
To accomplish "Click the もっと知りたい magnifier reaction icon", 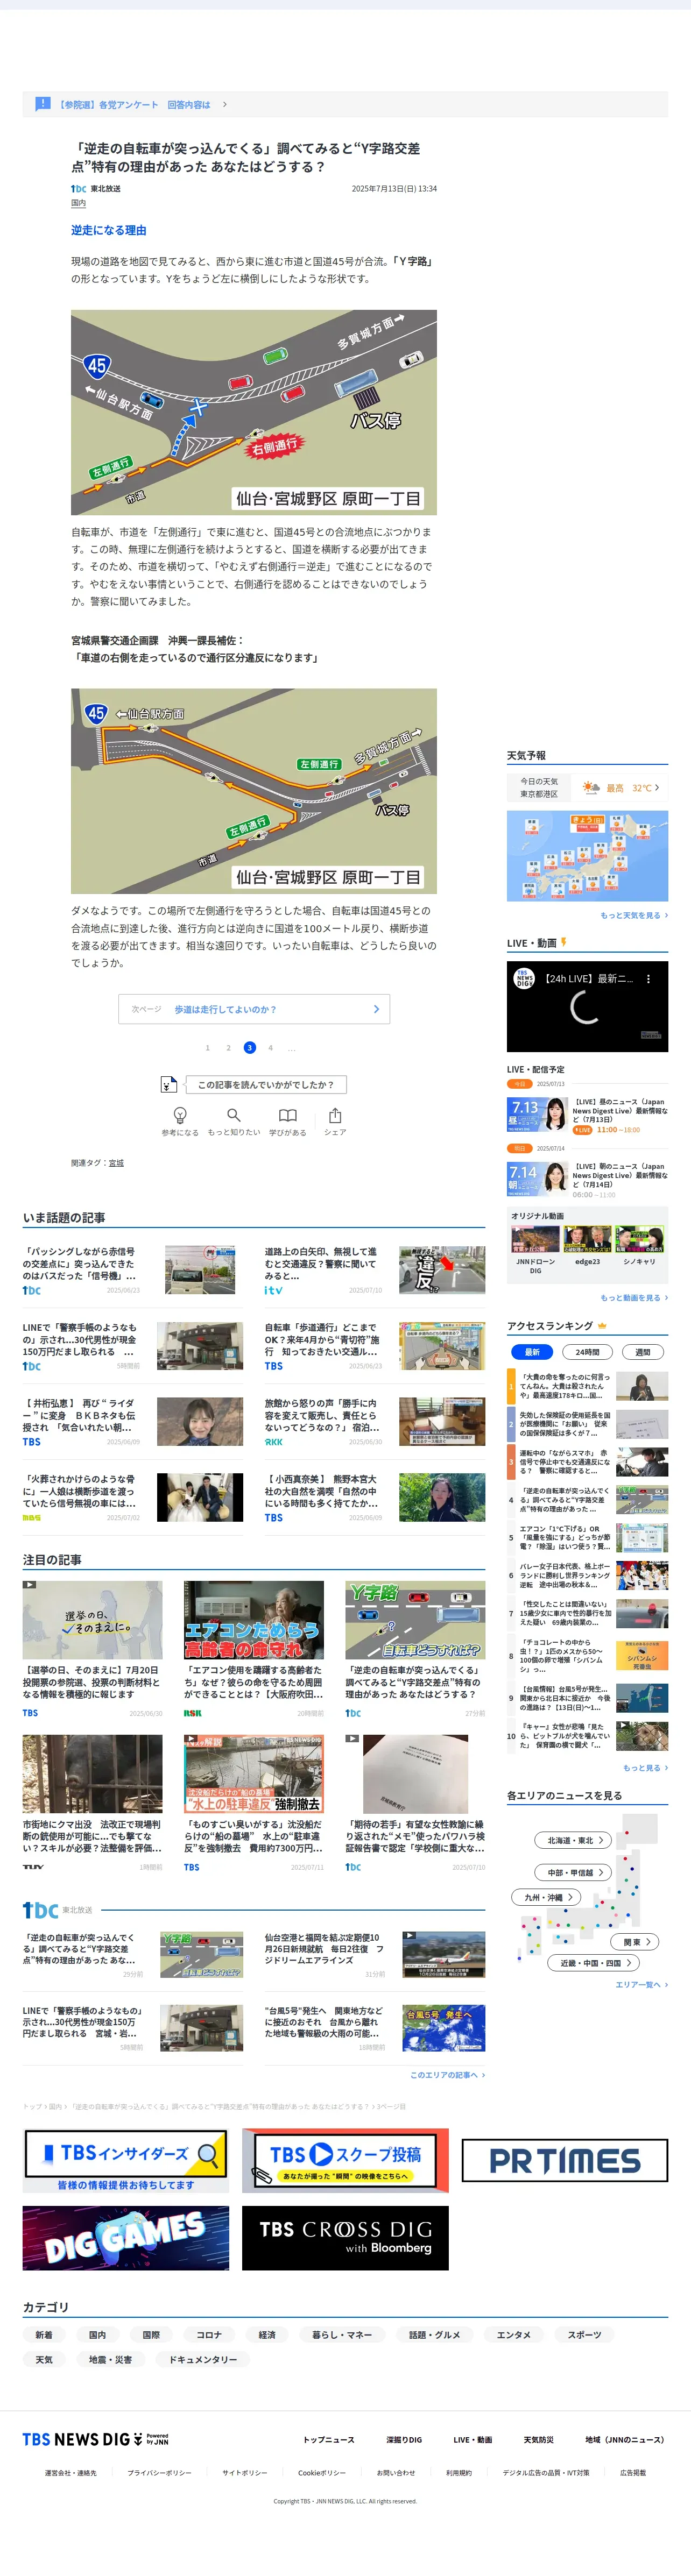I will click(x=233, y=1115).
